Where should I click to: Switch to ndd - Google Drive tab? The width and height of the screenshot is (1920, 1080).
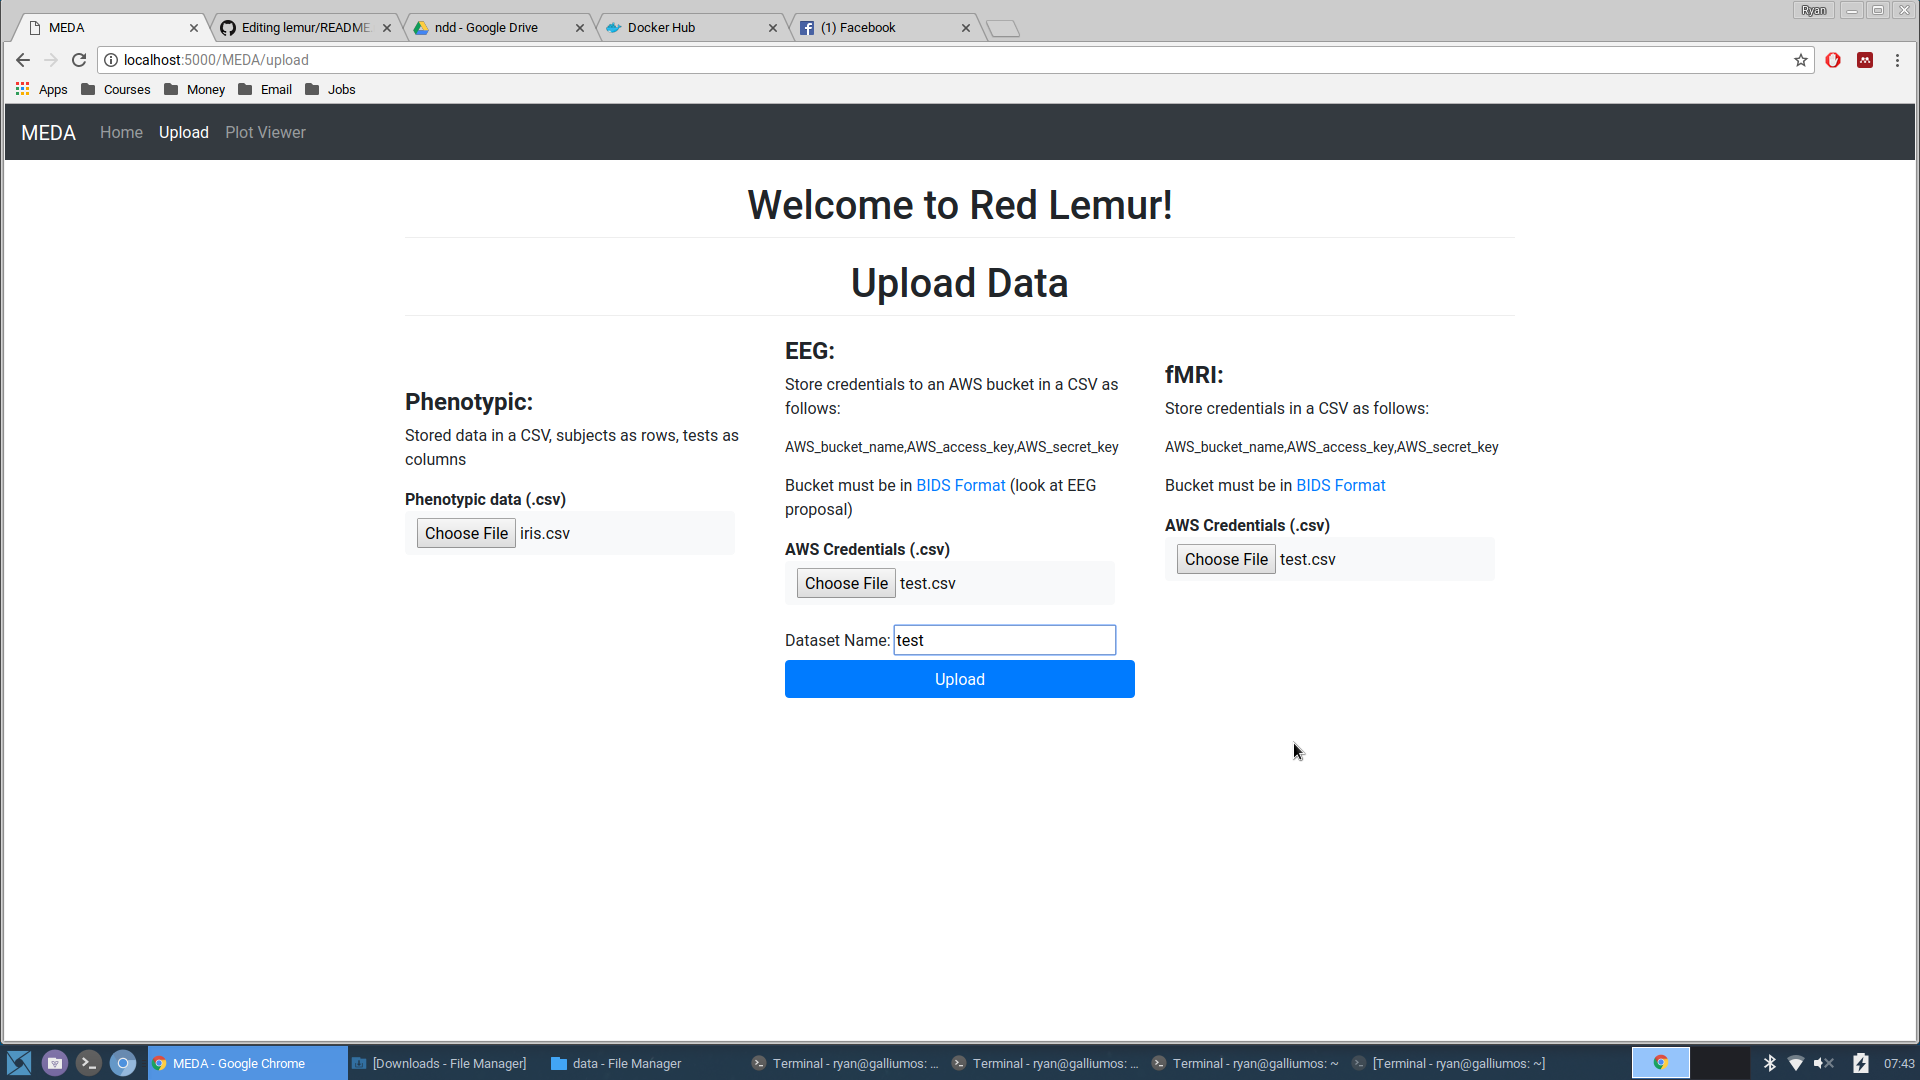(486, 28)
